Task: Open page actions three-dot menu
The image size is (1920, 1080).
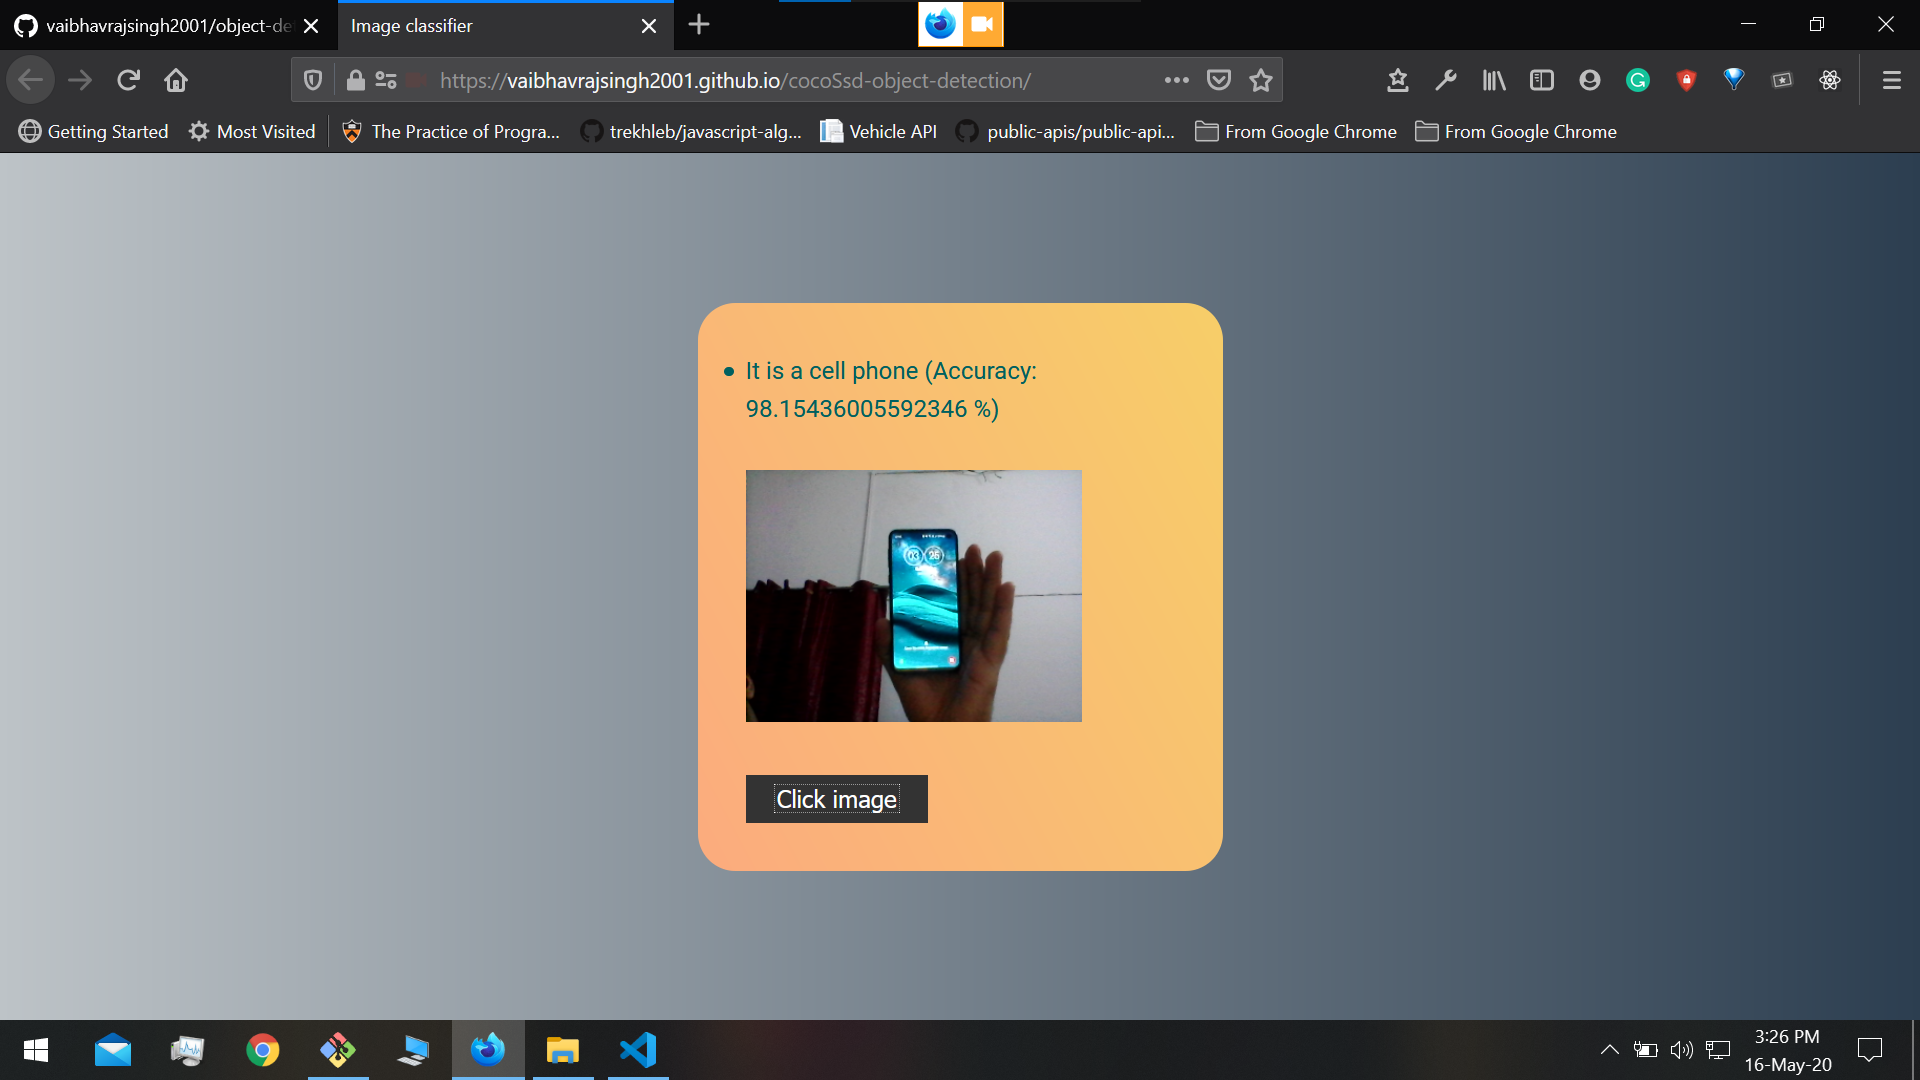Action: pos(1176,80)
